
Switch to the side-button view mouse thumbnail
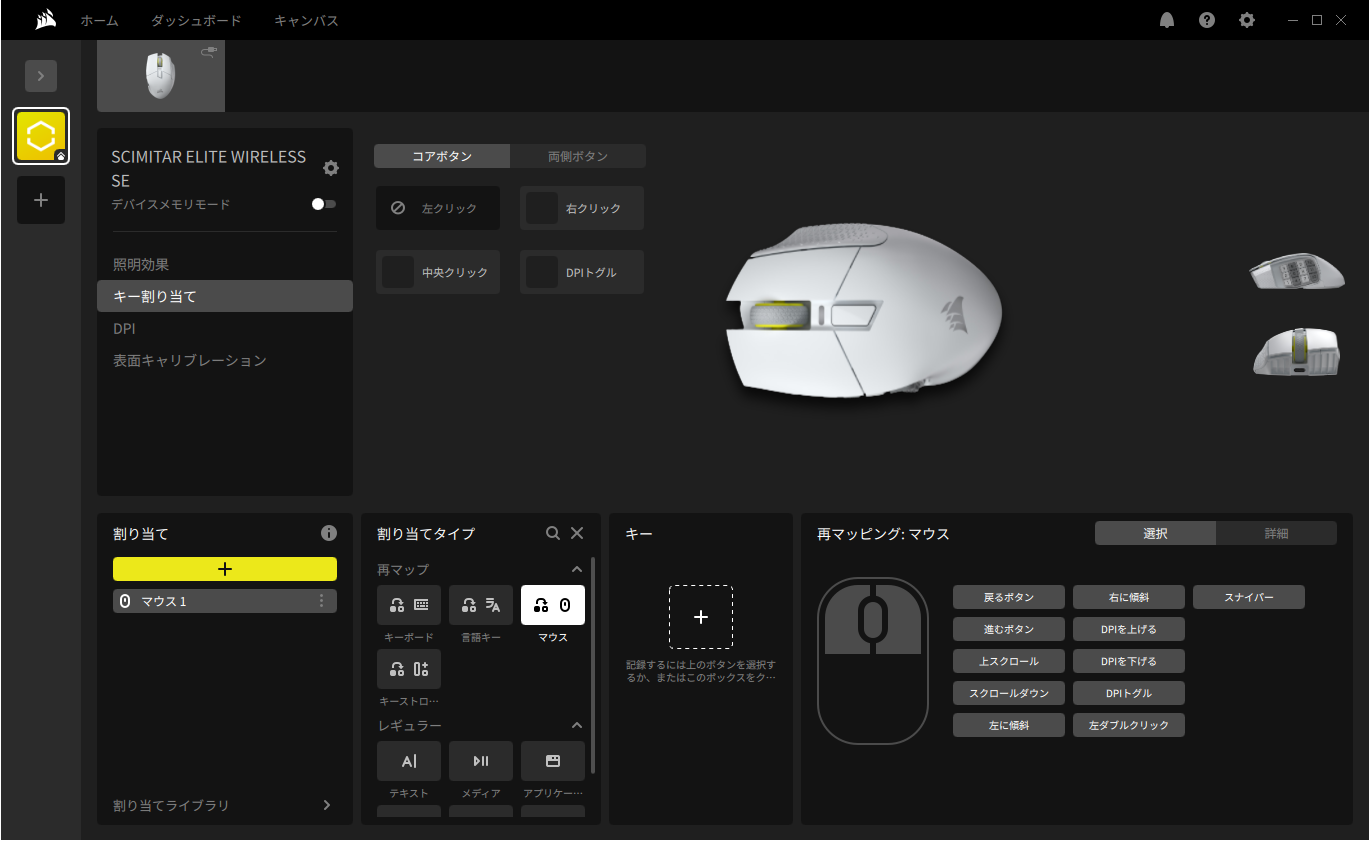coord(1296,272)
